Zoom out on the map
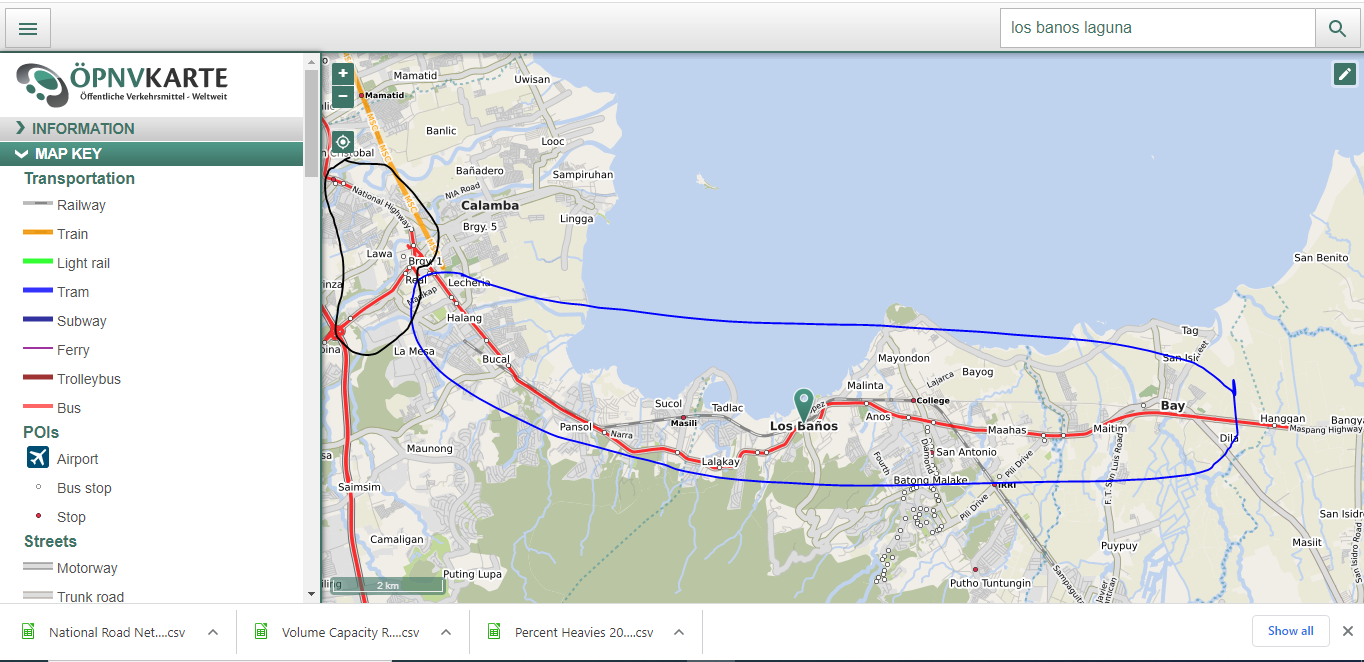The height and width of the screenshot is (662, 1364). point(343,96)
